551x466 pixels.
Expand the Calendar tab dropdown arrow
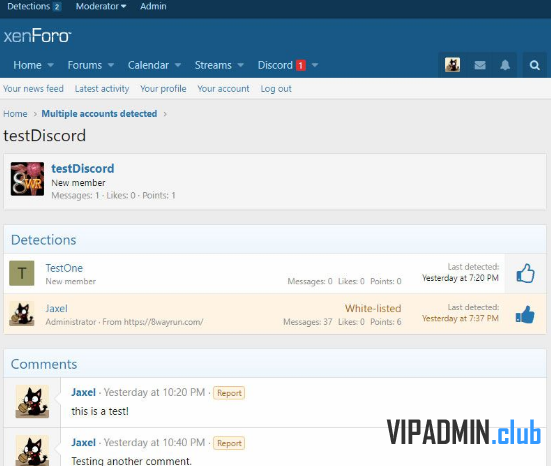(178, 65)
